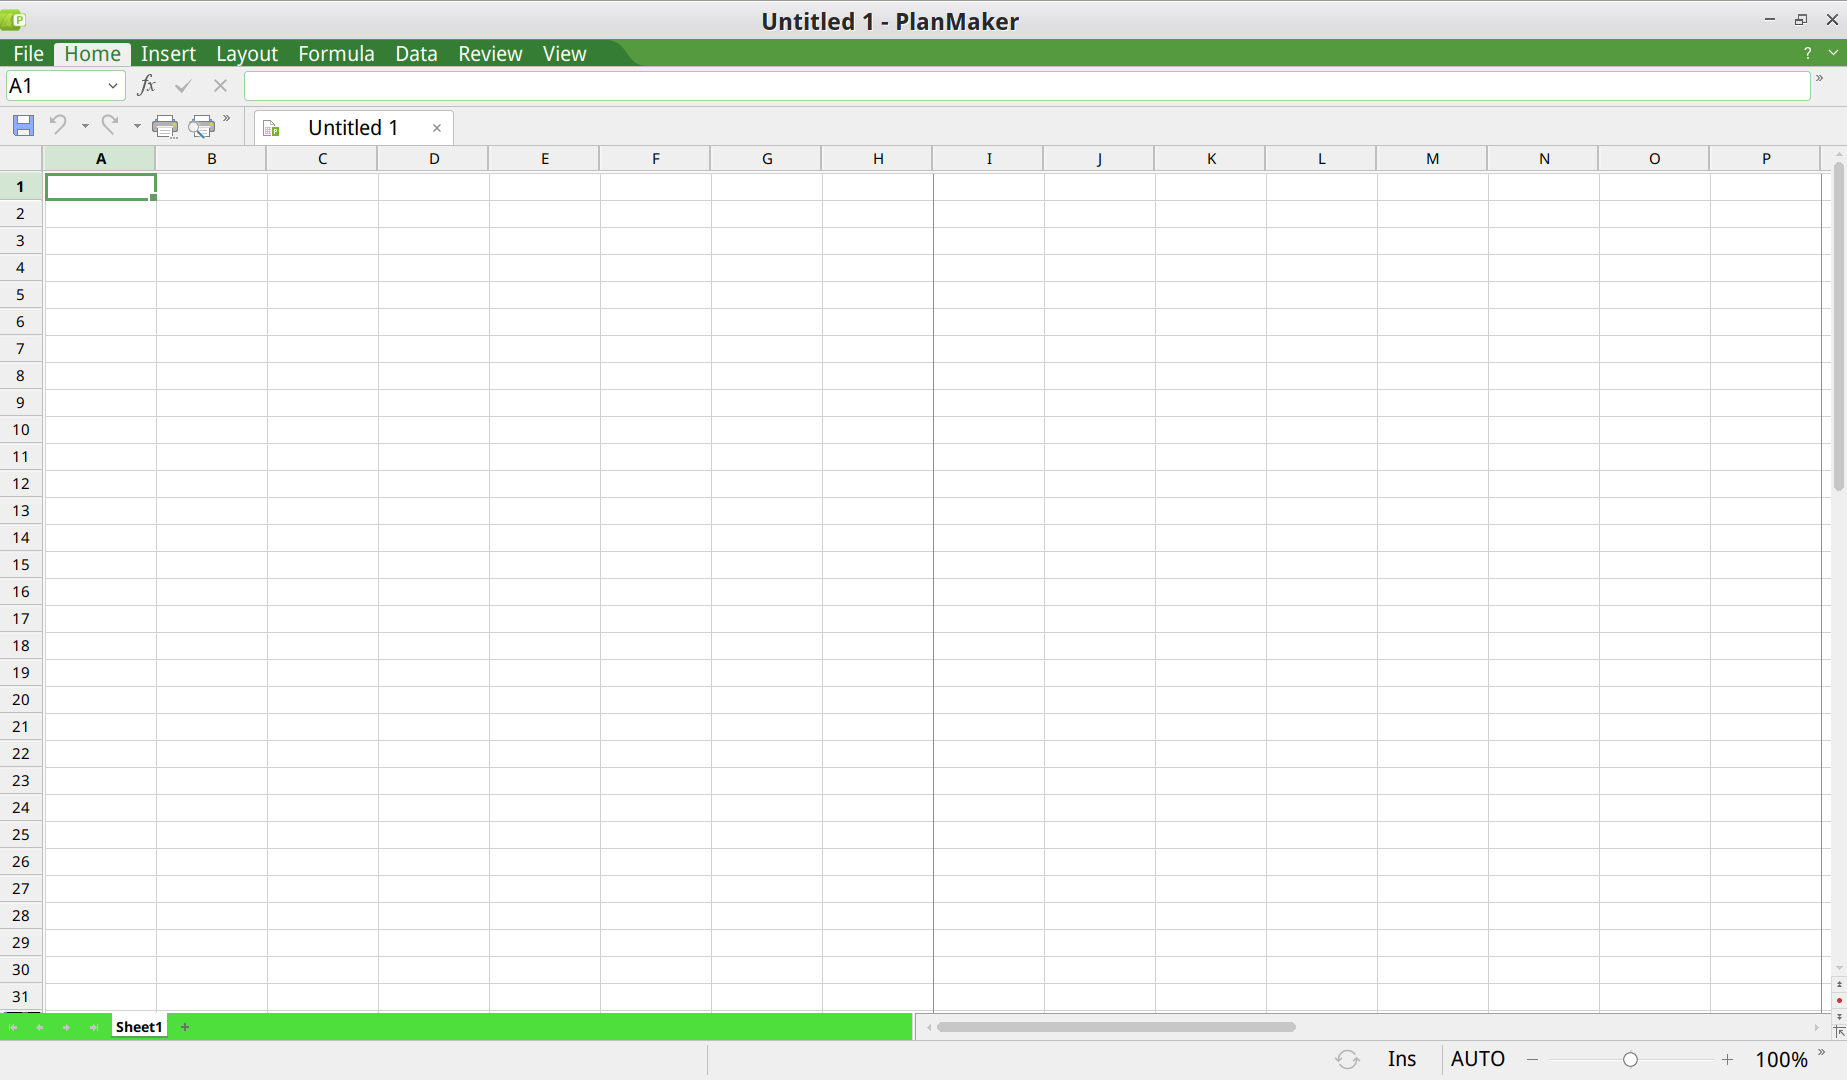Expand the A1 cell reference dropdown

113,86
